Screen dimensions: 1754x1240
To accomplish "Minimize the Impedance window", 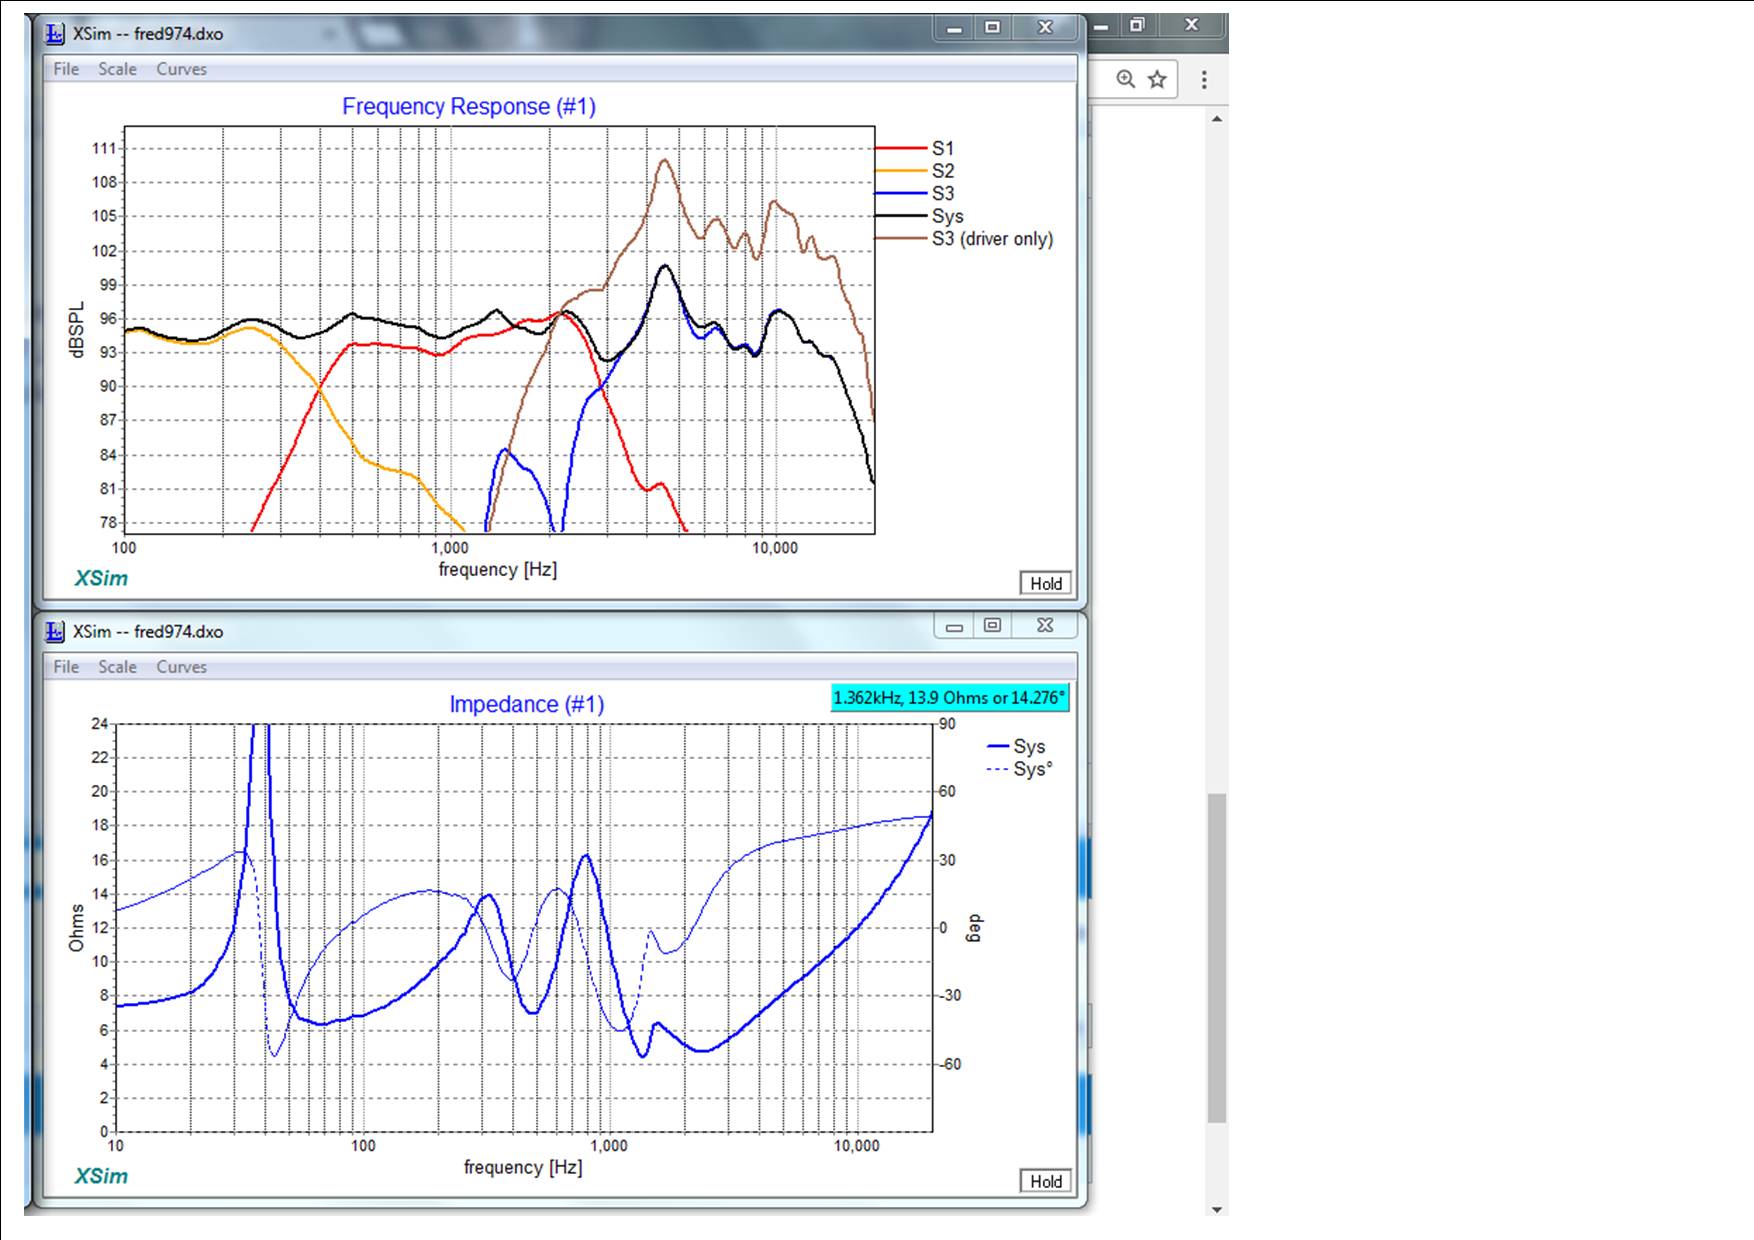I will 954,626.
